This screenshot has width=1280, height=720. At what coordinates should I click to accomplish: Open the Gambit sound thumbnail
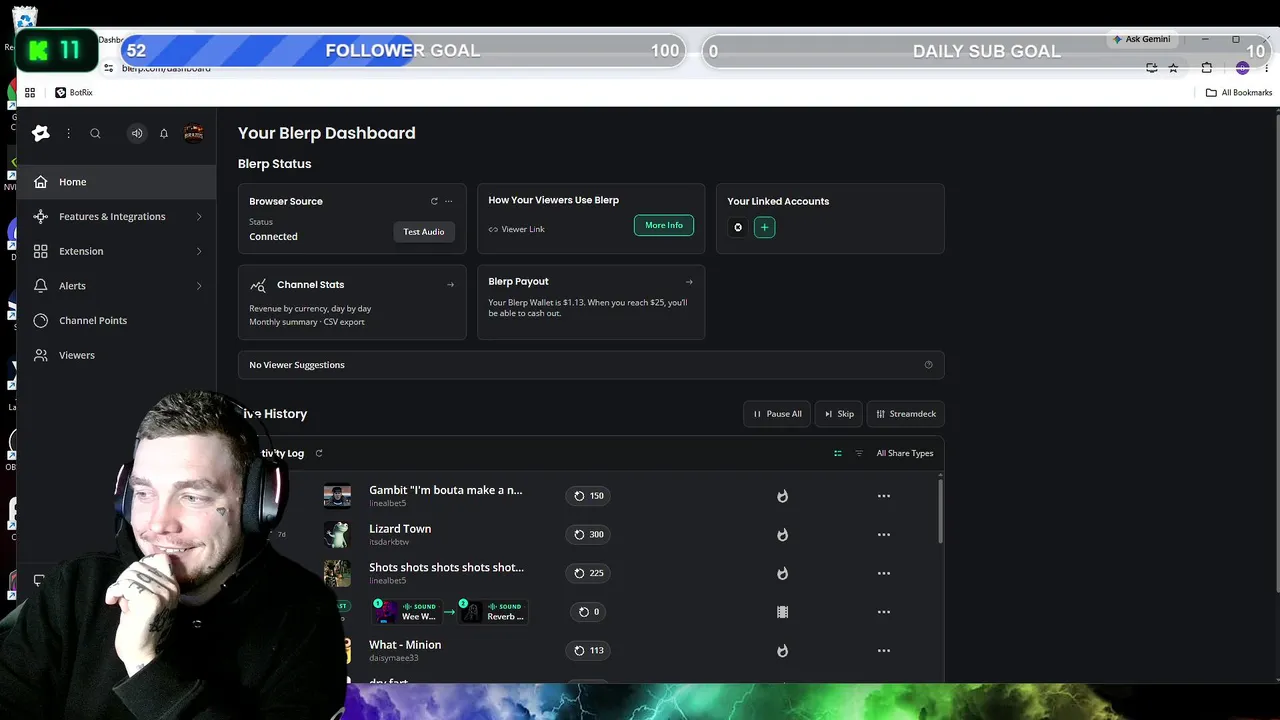click(x=337, y=496)
